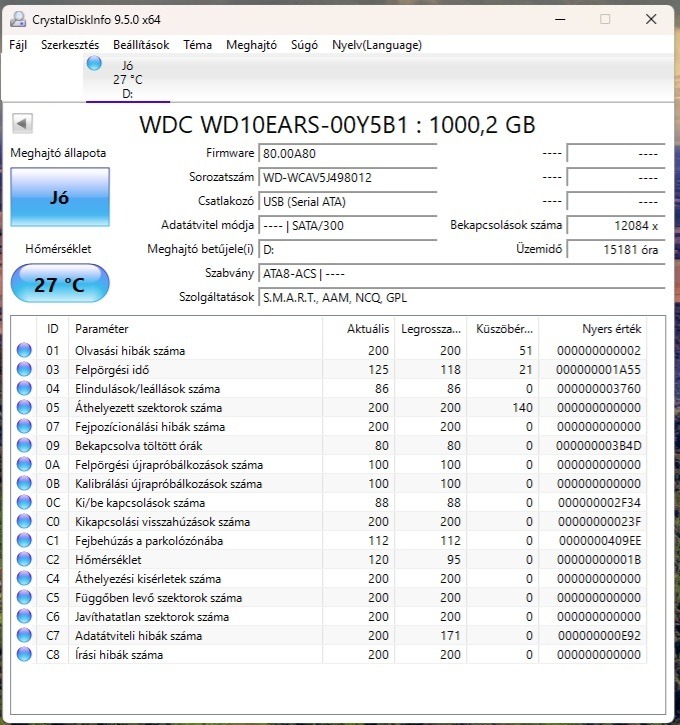Viewport: 680px width, 725px height.
Task: Click the Jó health status button
Action: tap(60, 197)
